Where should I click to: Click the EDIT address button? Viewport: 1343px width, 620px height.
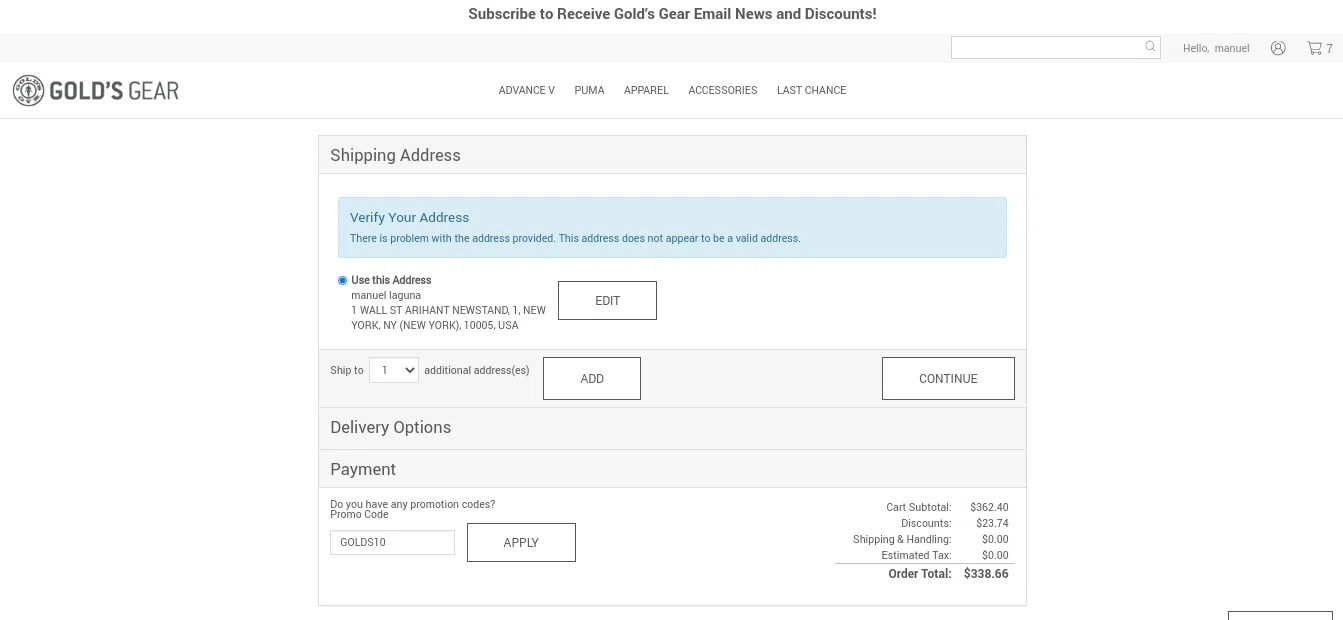(x=607, y=301)
